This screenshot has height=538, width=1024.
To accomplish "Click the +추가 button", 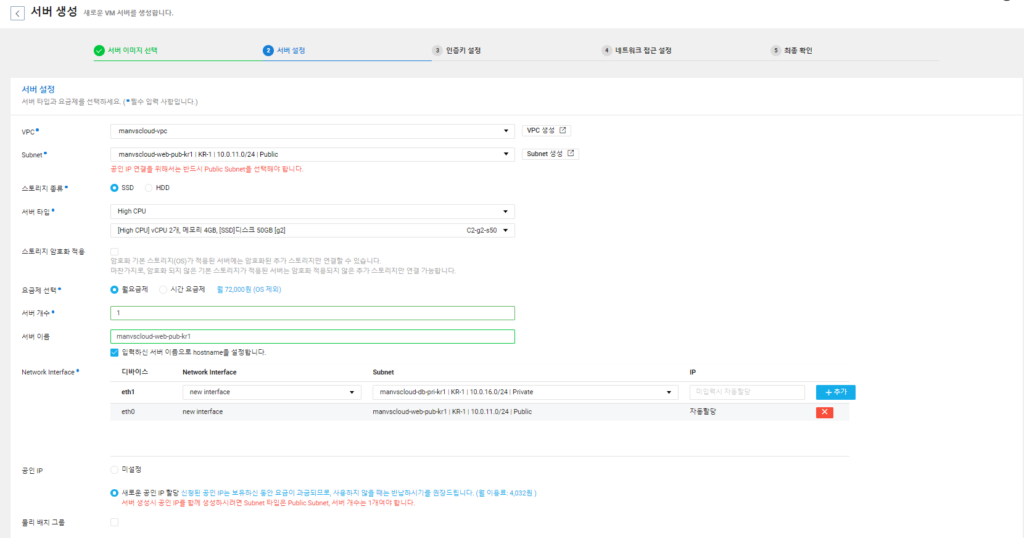I will (835, 392).
